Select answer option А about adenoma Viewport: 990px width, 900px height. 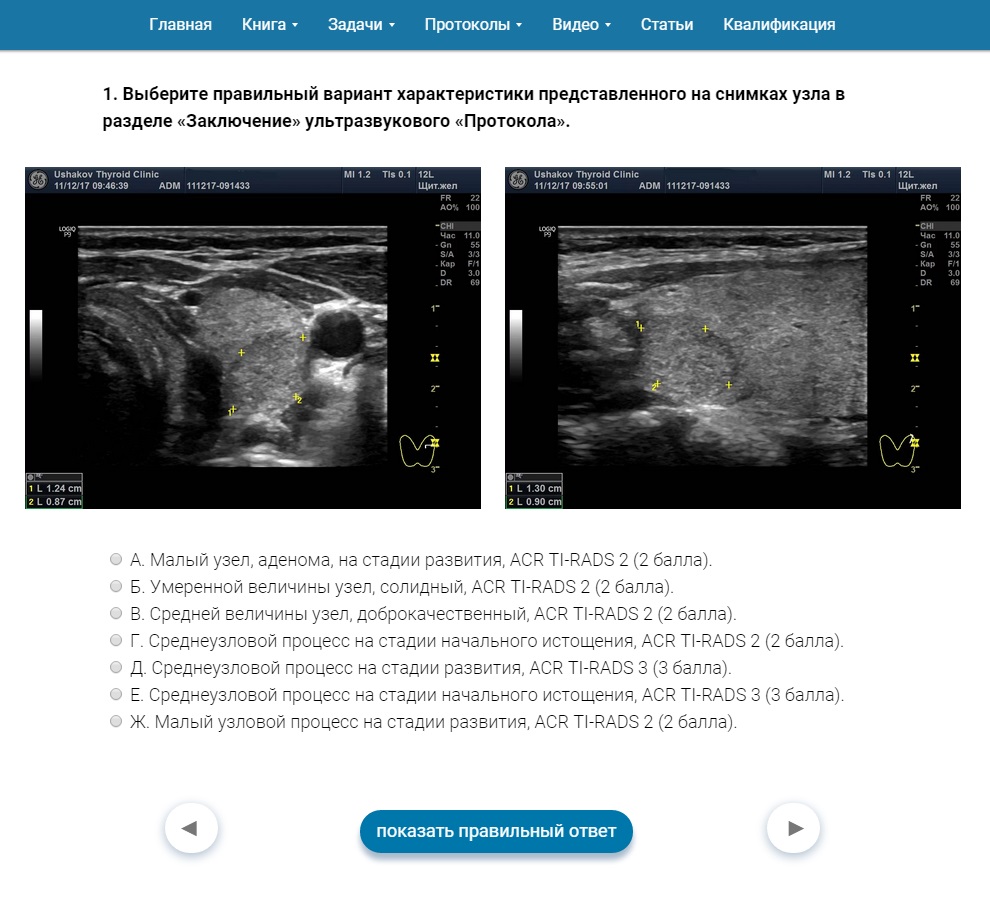coord(116,559)
